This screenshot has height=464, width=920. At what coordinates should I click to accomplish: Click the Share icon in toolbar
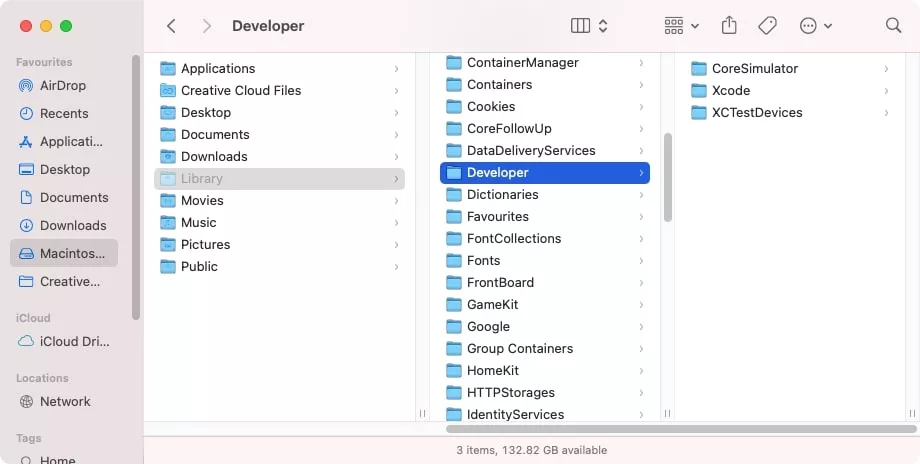coord(729,26)
